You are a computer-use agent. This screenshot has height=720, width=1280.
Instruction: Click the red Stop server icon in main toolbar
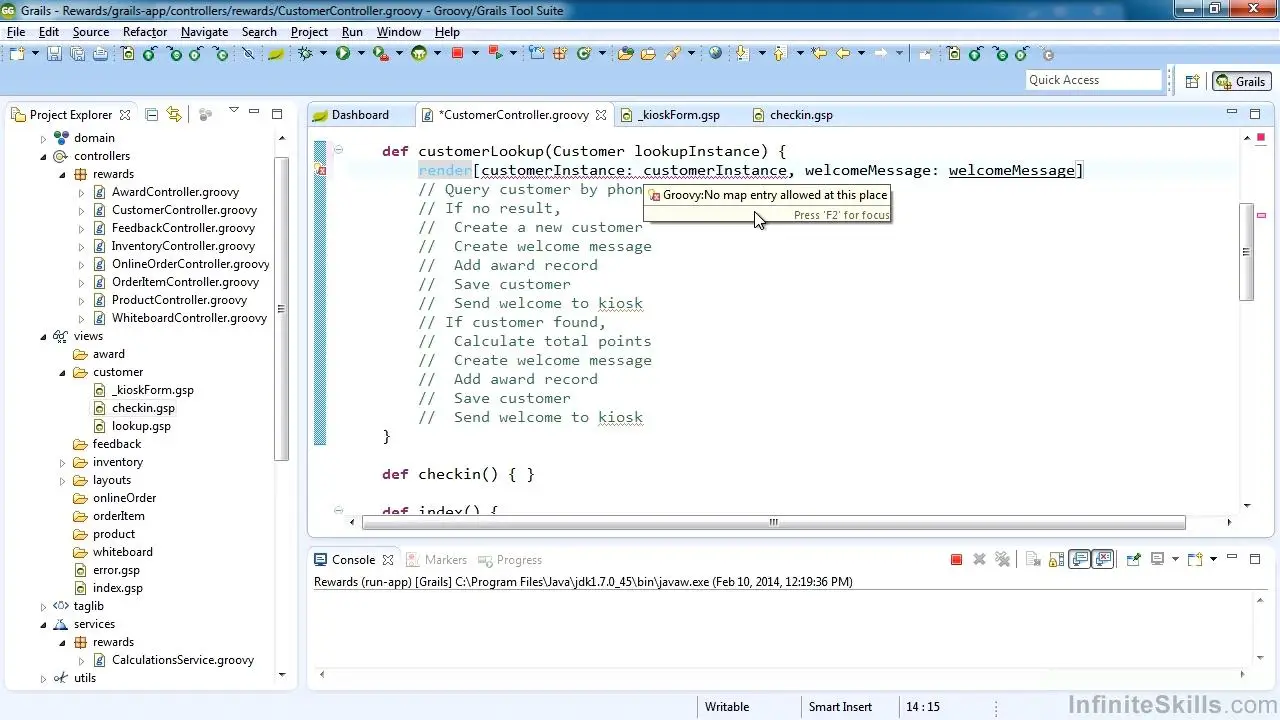pyautogui.click(x=457, y=54)
